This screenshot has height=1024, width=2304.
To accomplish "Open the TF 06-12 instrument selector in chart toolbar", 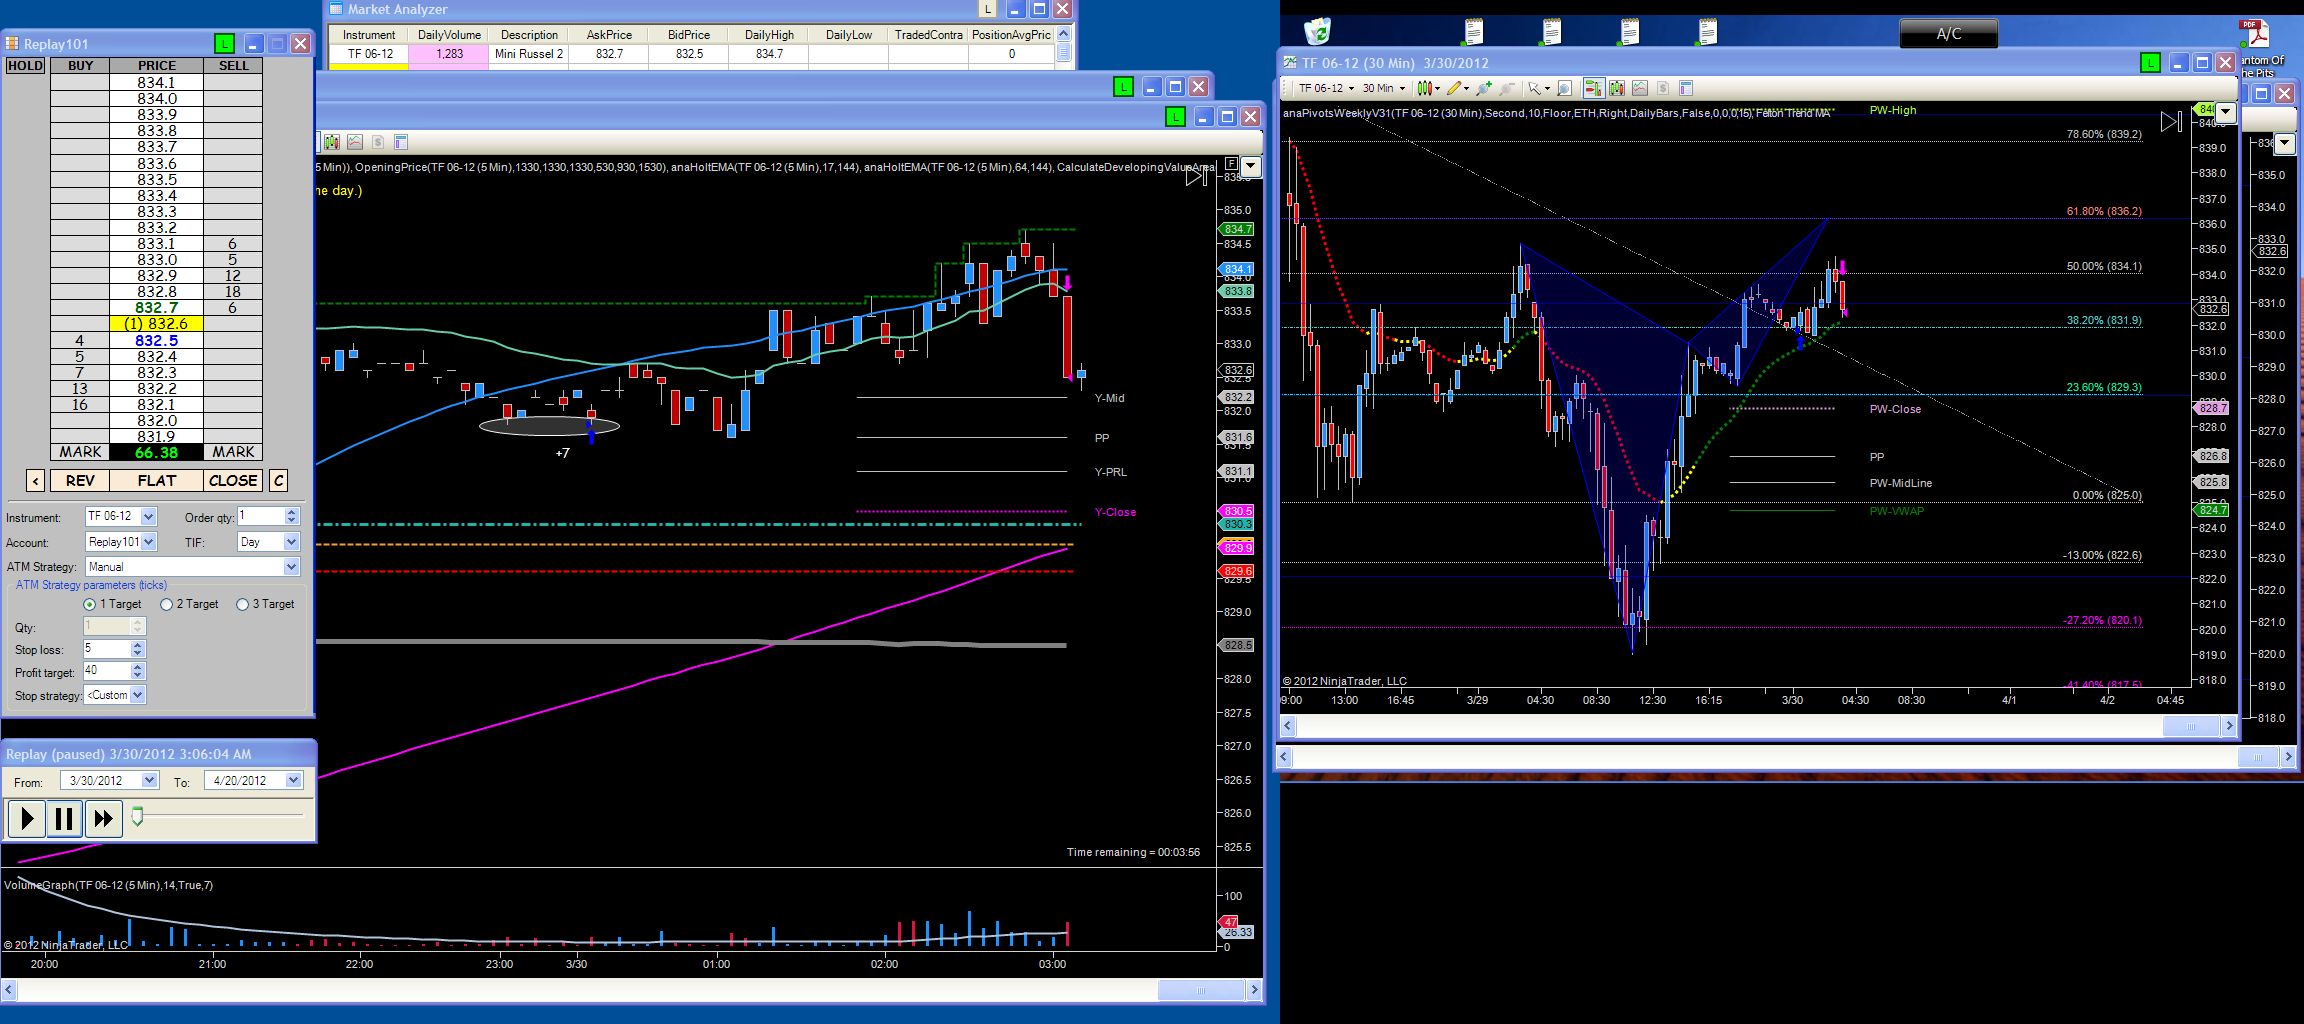I will (x=1327, y=88).
